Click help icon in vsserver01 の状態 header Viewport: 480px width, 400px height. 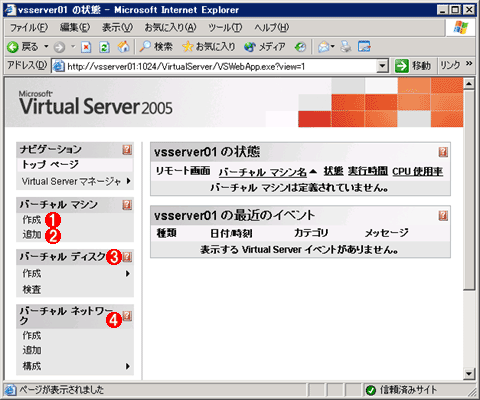(443, 152)
